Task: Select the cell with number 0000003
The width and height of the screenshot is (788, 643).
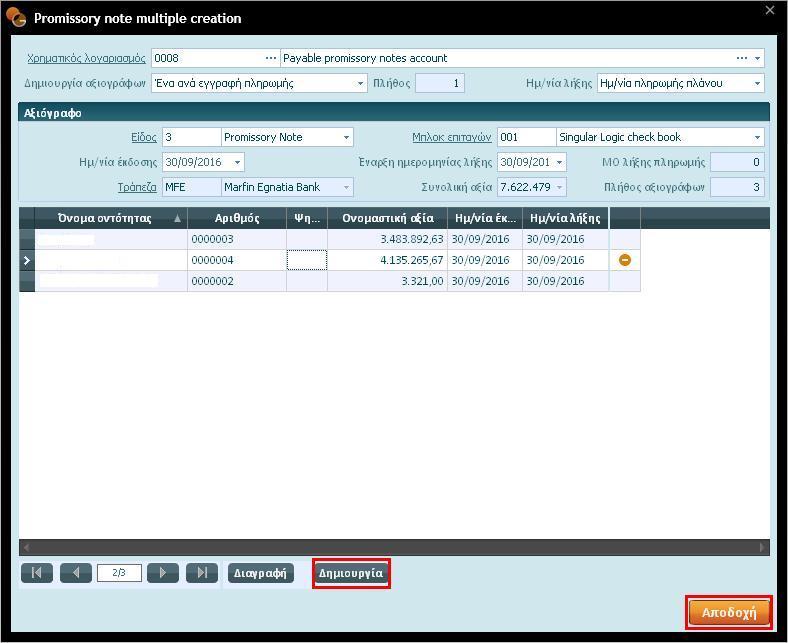Action: pyautogui.click(x=237, y=239)
